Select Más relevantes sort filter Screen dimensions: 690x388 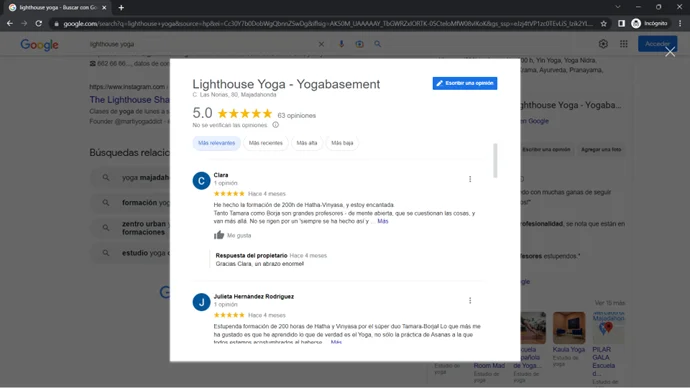pos(217,143)
